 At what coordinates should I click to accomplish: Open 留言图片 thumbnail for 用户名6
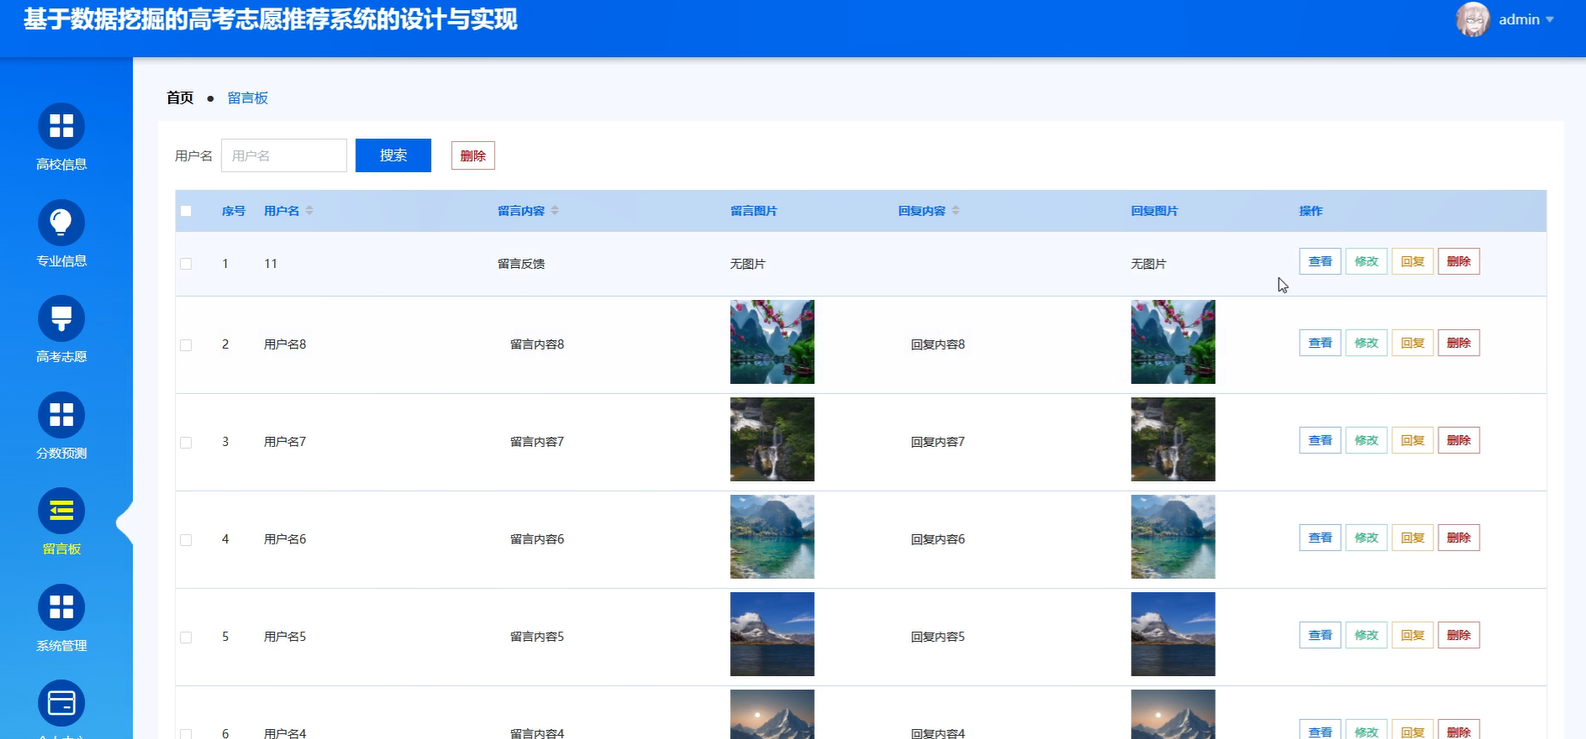[772, 537]
